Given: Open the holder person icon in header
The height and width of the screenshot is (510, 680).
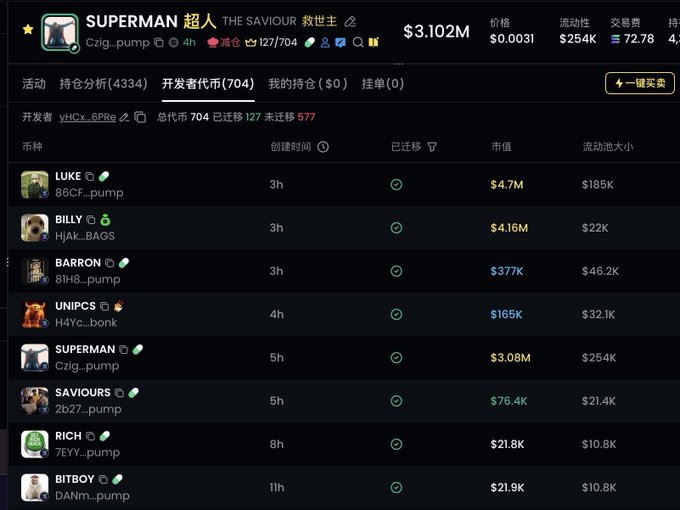Looking at the screenshot, I should pos(325,42).
